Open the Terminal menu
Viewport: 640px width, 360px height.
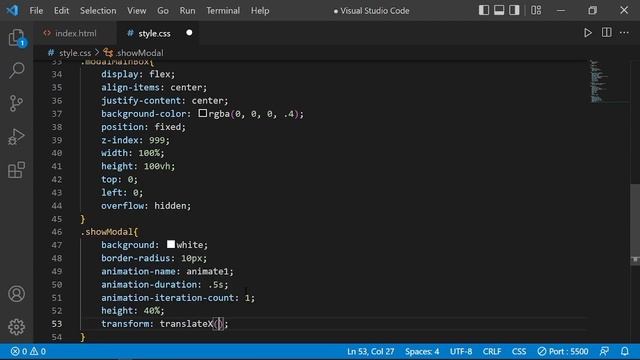tap(223, 11)
